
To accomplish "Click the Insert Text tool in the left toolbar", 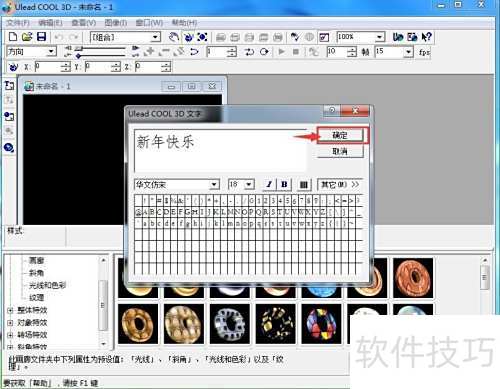I will coord(9,86).
